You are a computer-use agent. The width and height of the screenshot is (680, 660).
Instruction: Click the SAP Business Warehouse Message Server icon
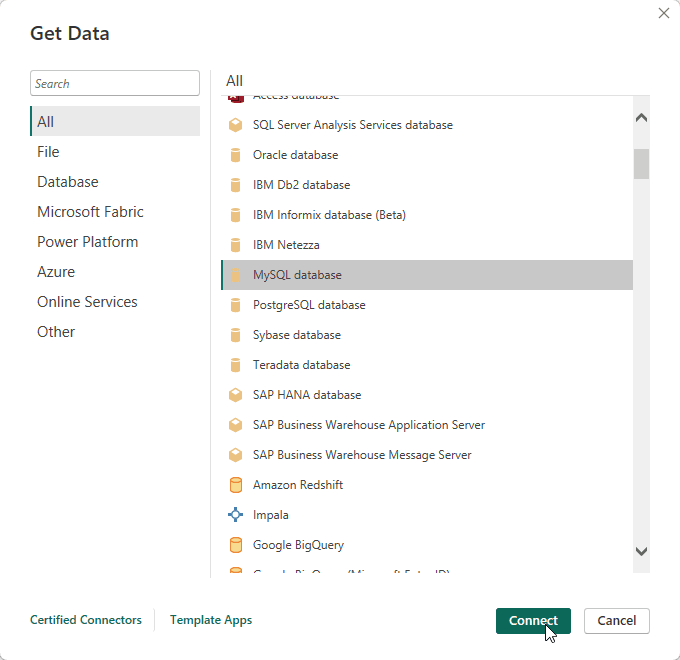point(235,454)
